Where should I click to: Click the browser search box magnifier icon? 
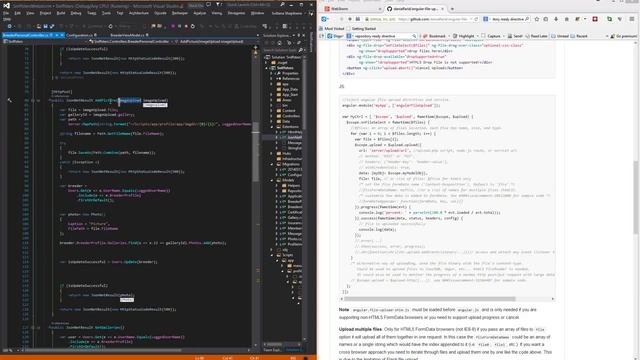point(527,19)
